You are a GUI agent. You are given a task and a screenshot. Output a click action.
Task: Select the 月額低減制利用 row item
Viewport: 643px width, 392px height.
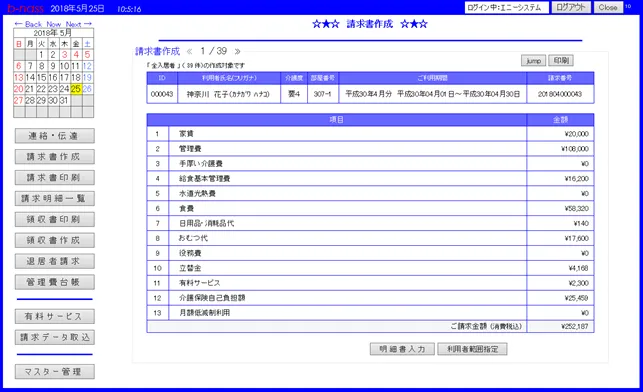coord(348,313)
